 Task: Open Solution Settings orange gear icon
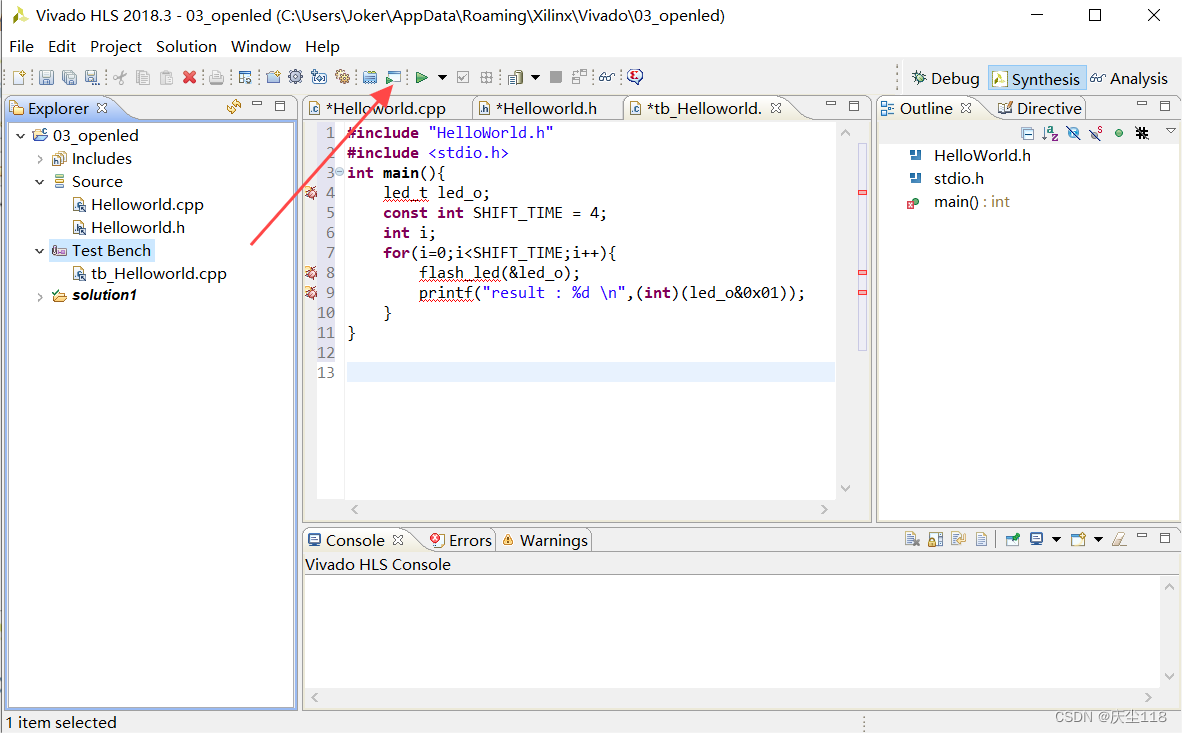click(343, 77)
